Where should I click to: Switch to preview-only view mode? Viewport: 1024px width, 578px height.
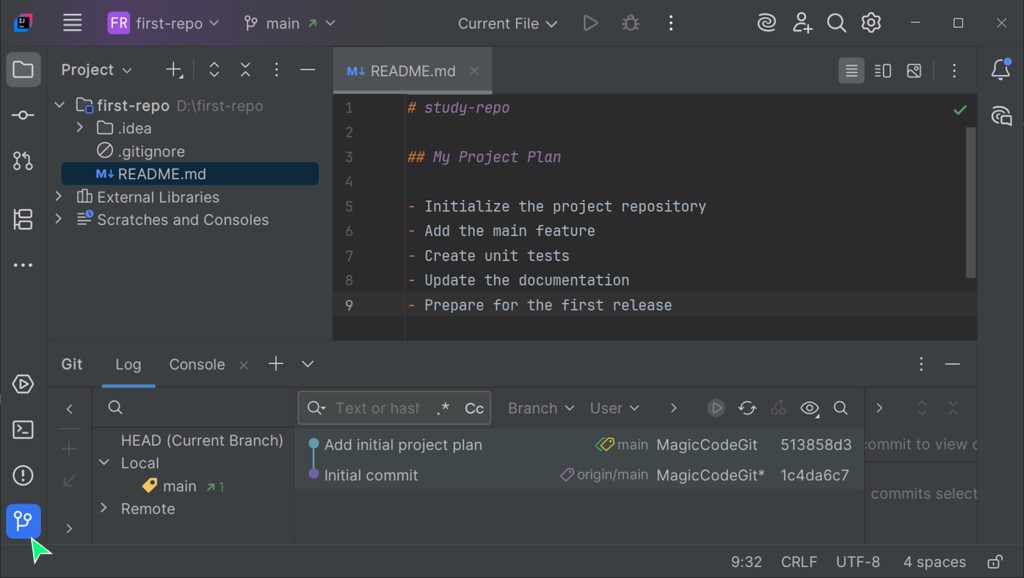coord(914,71)
